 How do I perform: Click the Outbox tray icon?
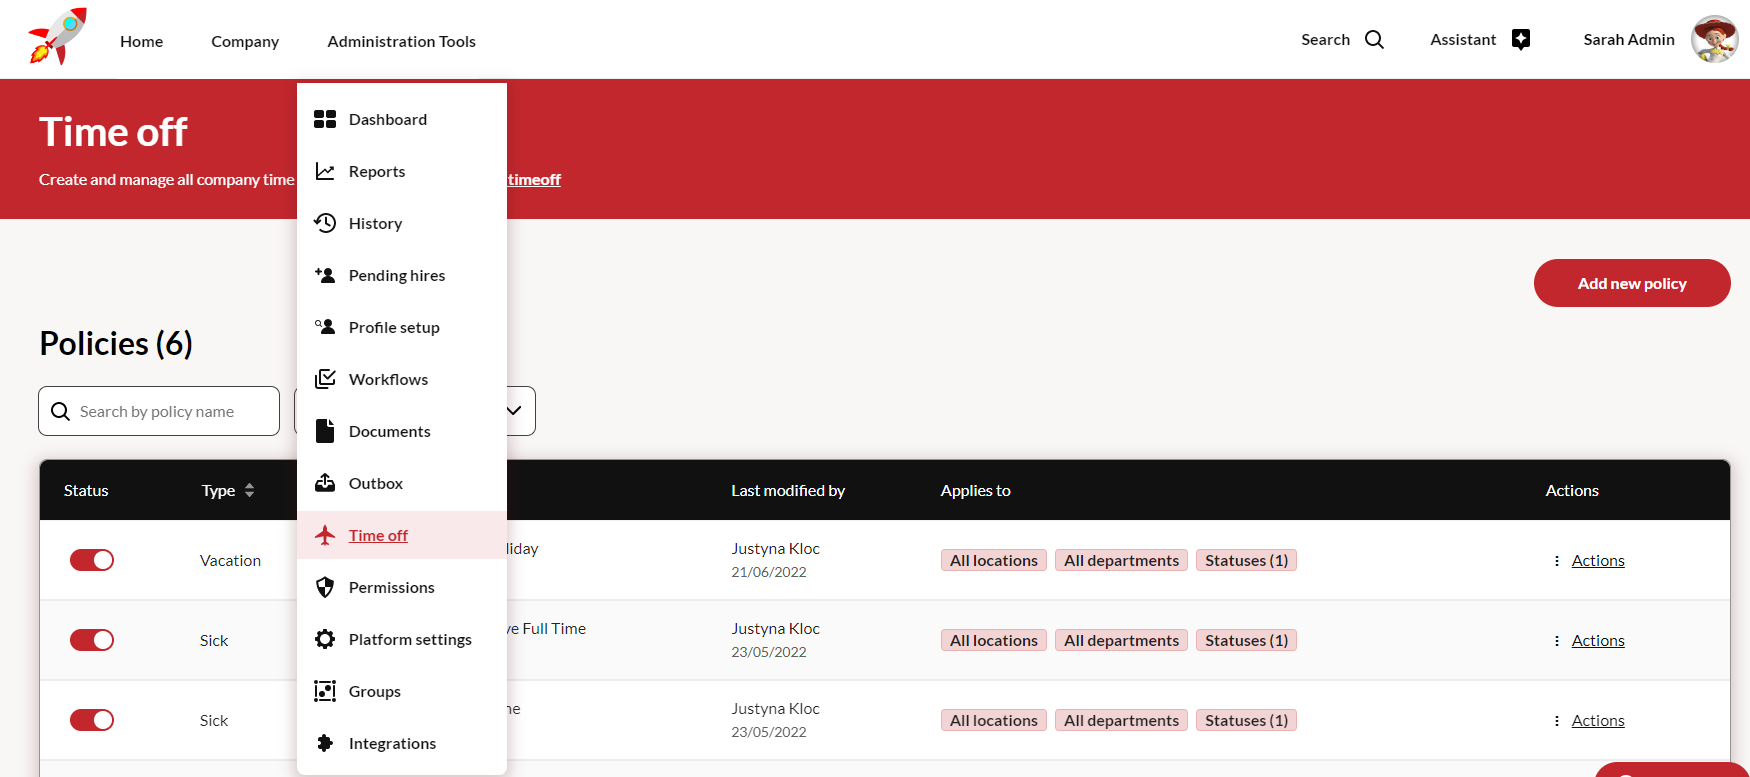(x=325, y=483)
